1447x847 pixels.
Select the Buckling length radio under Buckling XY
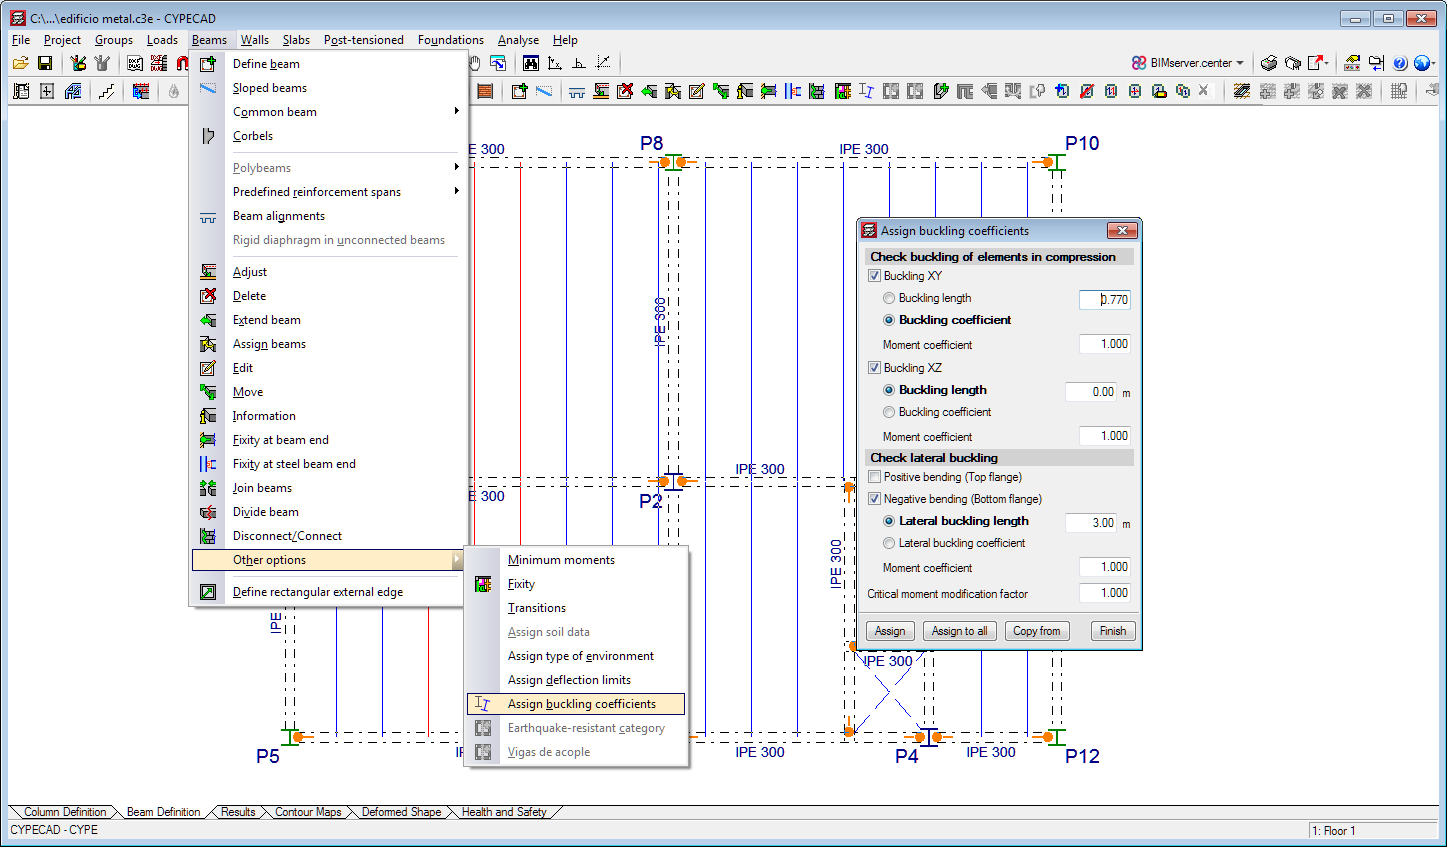tap(888, 297)
